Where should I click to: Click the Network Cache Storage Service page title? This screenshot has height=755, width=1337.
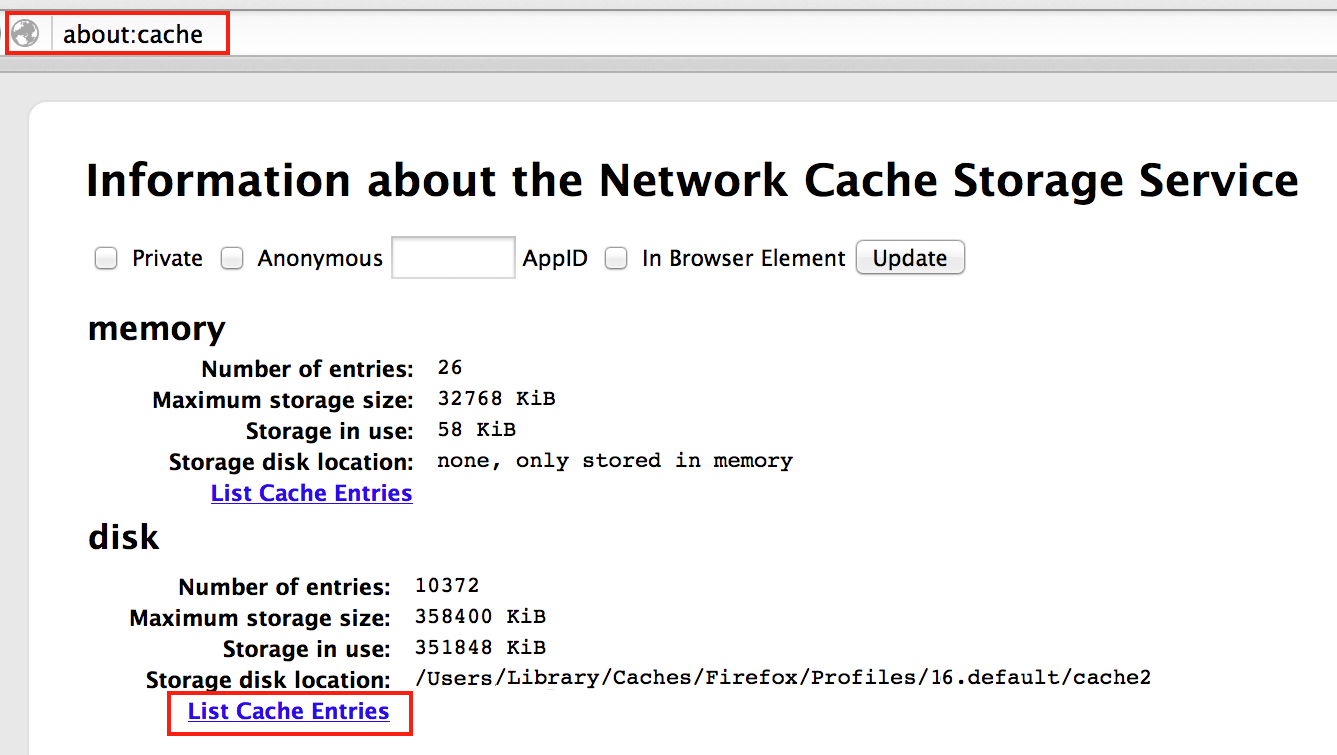point(691,180)
